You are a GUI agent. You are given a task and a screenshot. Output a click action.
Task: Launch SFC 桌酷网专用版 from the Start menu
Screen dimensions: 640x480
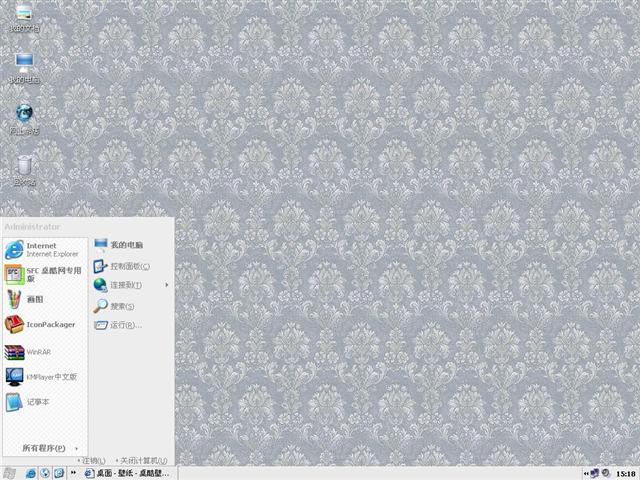click(45, 274)
